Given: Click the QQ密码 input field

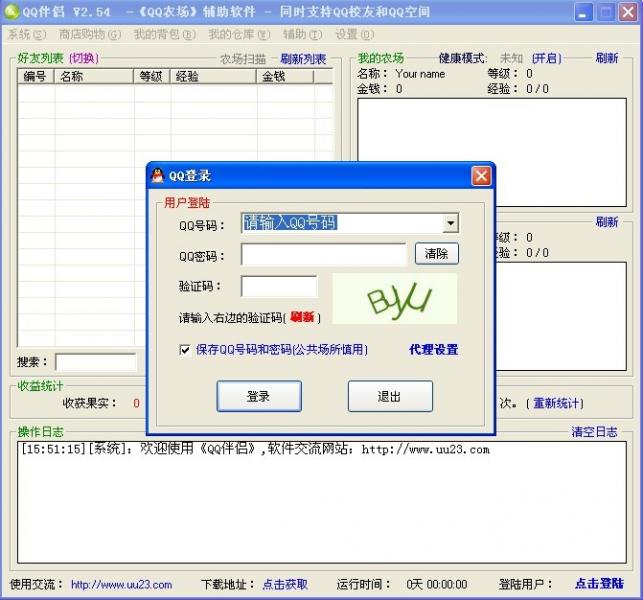Looking at the screenshot, I should point(324,255).
